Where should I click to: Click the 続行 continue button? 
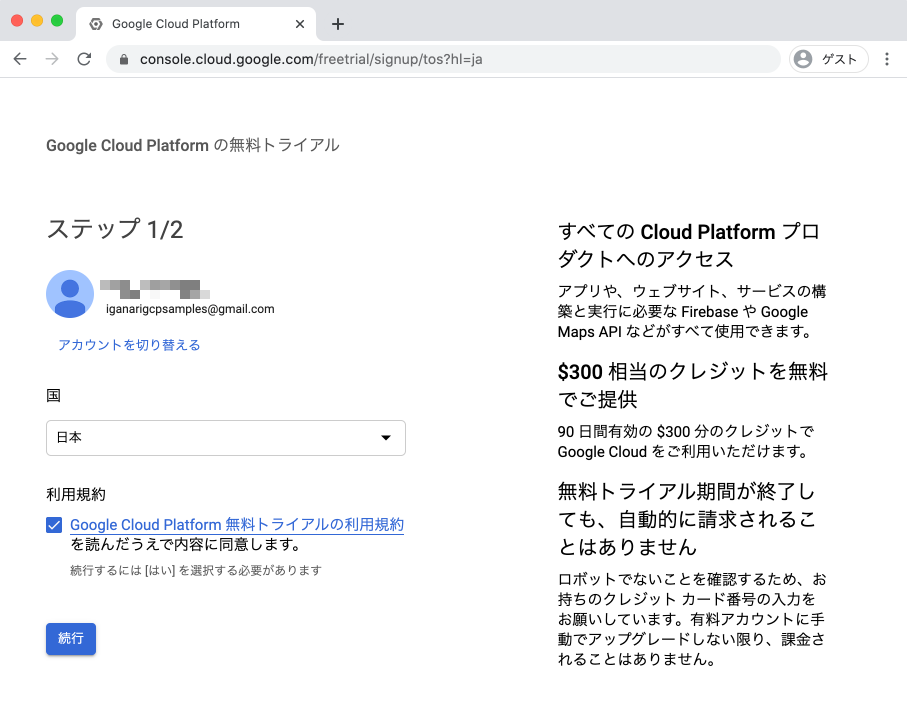pyautogui.click(x=71, y=638)
